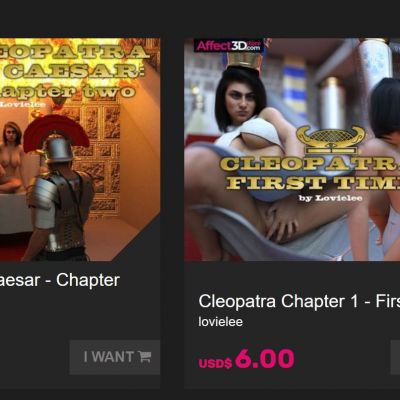
Task: Click the USD$ 6.00 price label
Action: tap(246, 359)
